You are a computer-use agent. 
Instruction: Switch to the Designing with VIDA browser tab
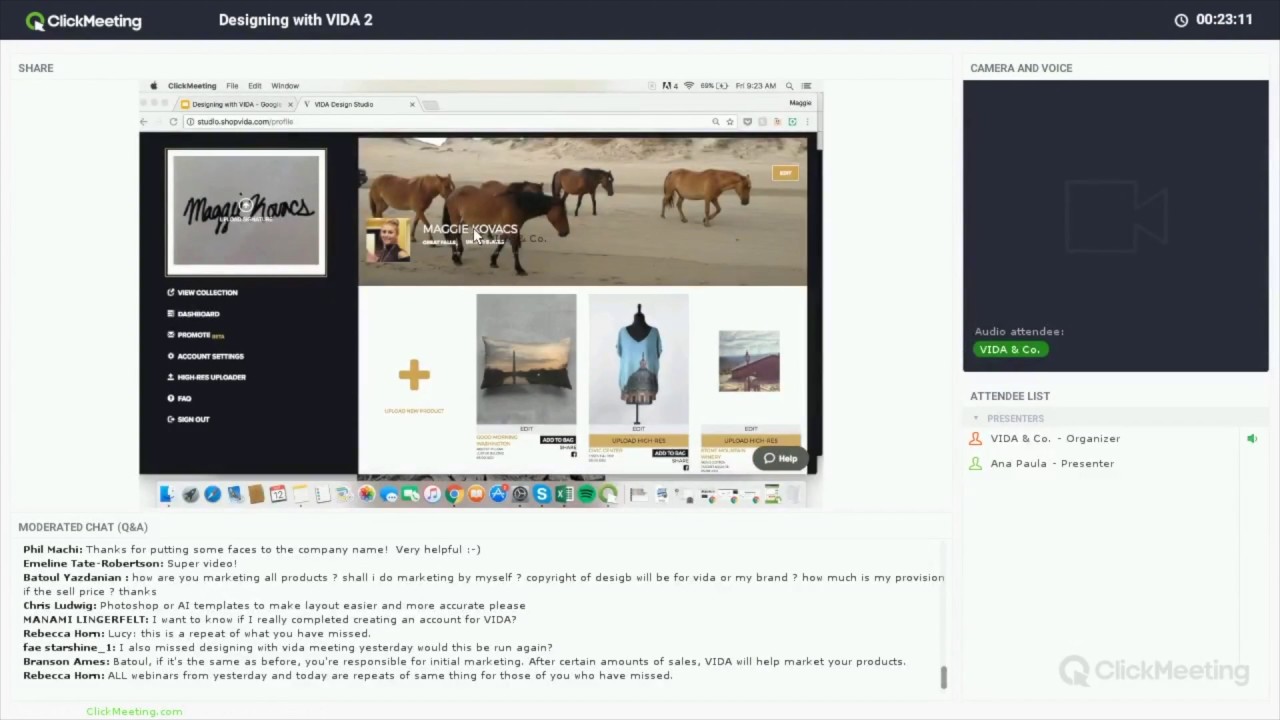click(x=236, y=104)
